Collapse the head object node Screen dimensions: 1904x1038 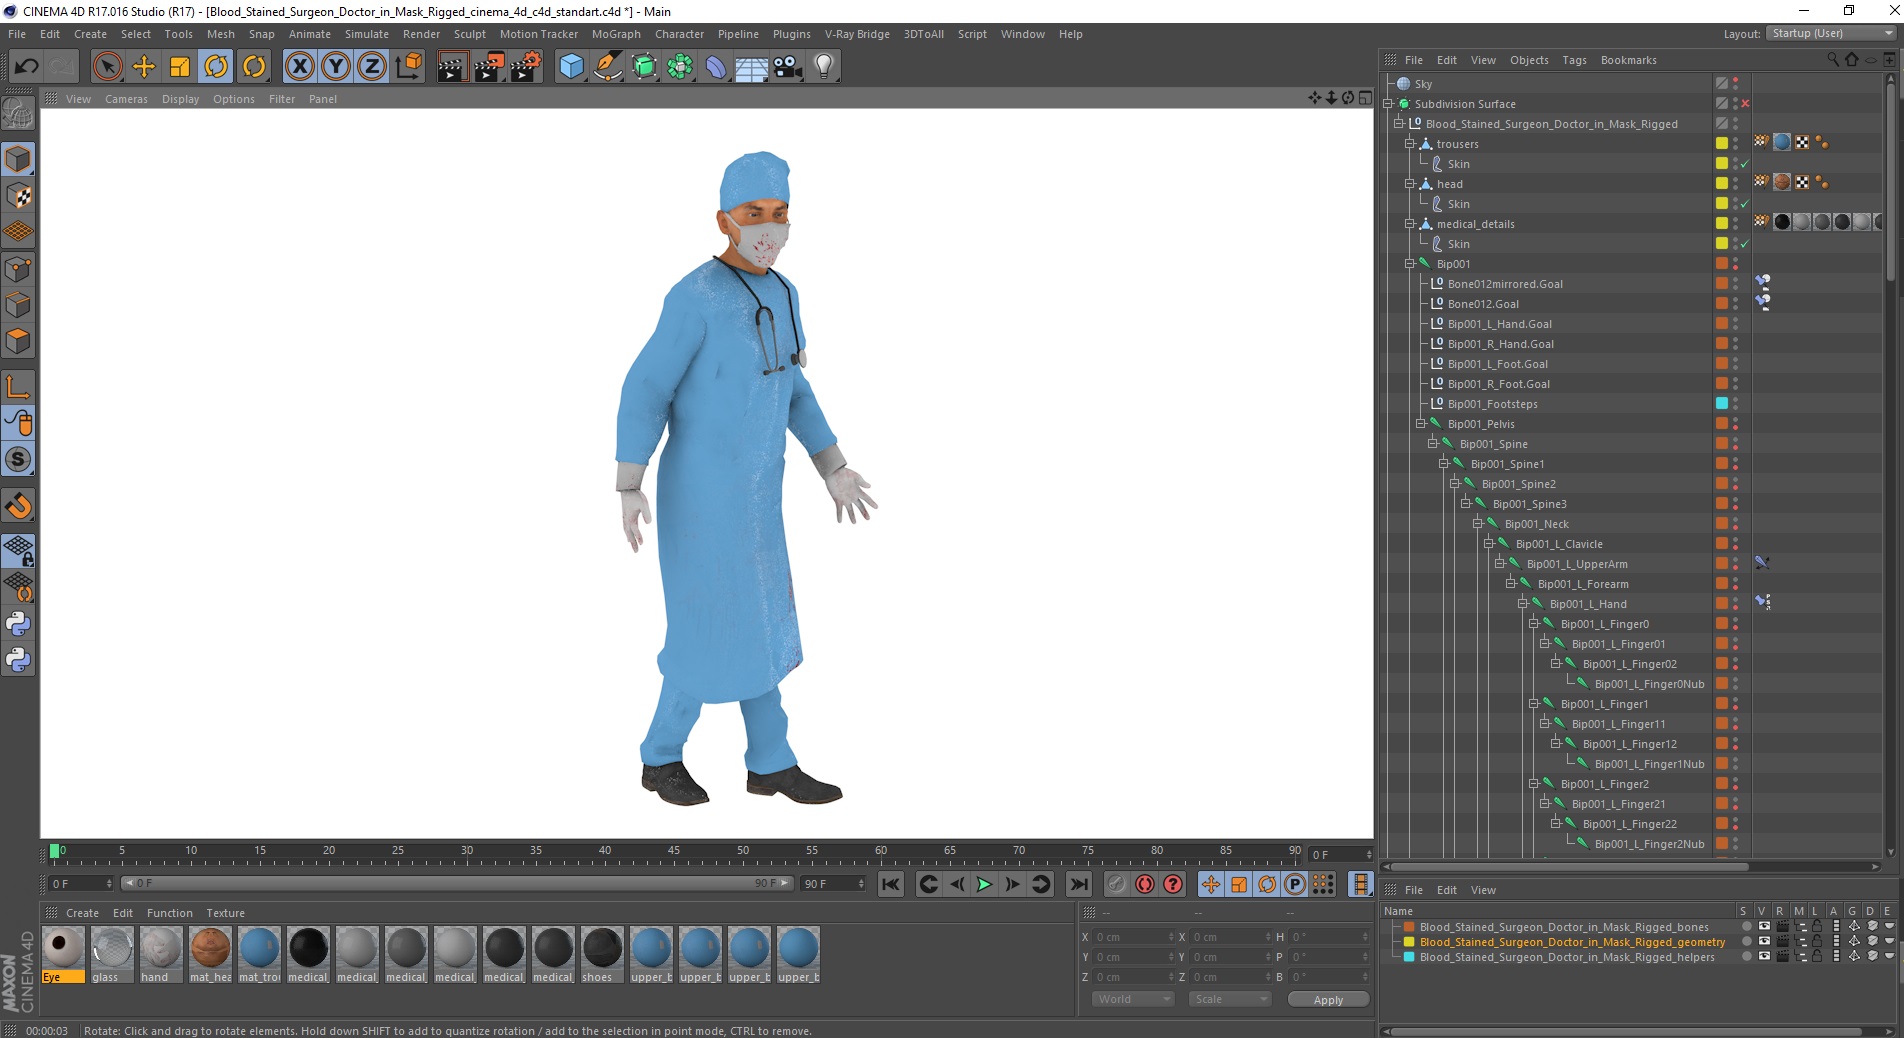[1410, 184]
